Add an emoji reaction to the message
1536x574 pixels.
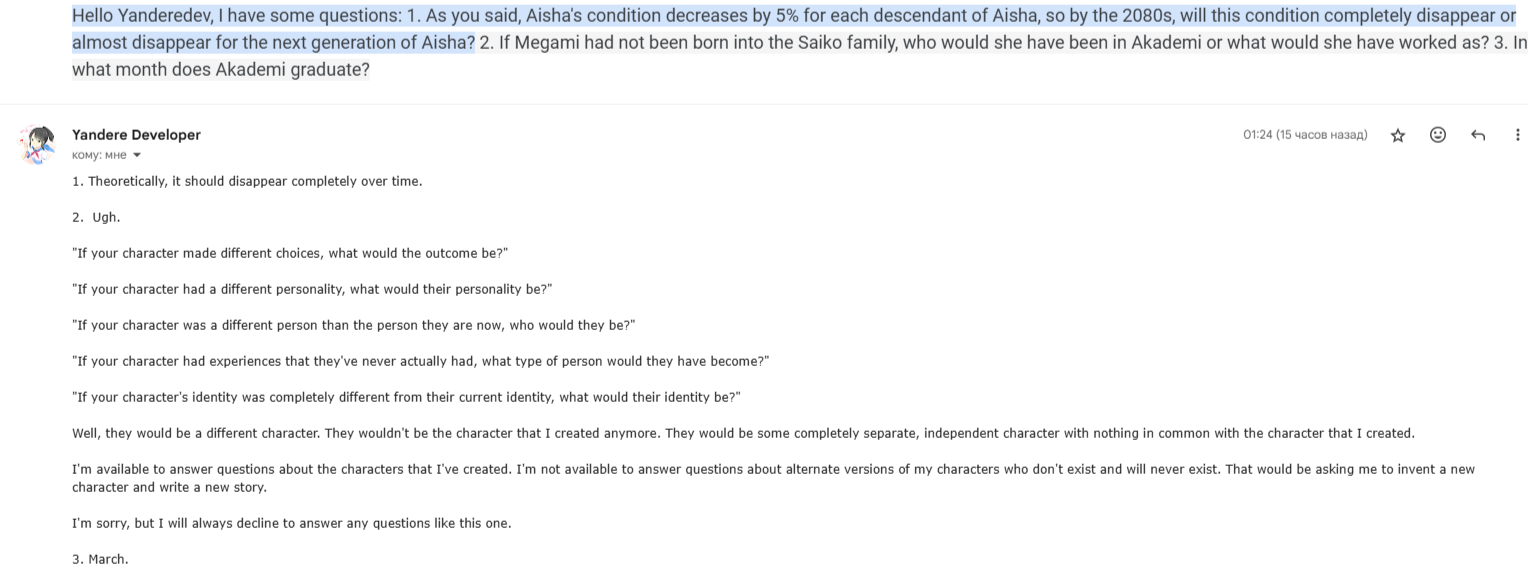(1438, 135)
